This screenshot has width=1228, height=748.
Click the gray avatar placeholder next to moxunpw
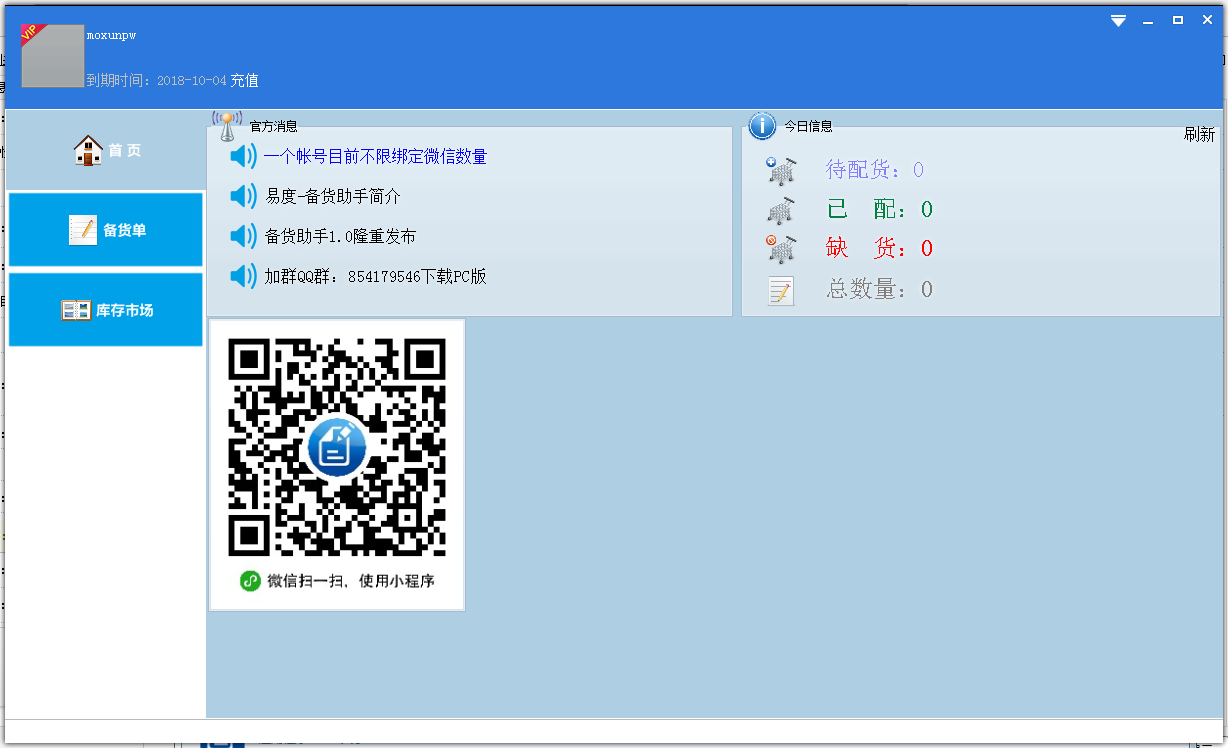(x=53, y=57)
